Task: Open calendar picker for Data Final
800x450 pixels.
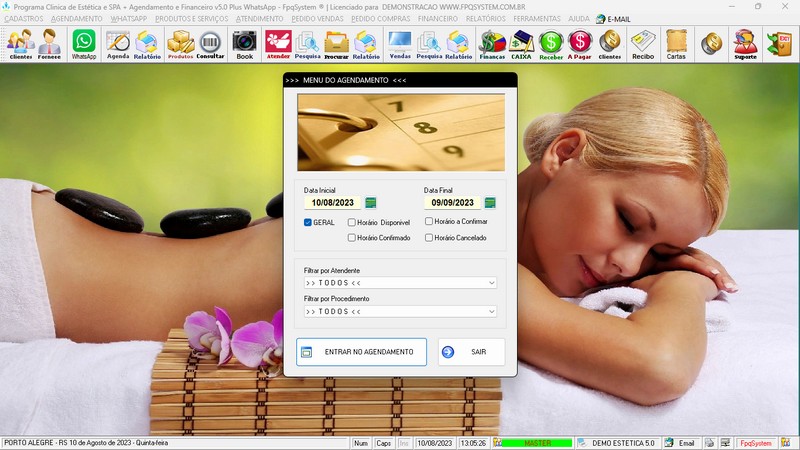Action: (490, 203)
